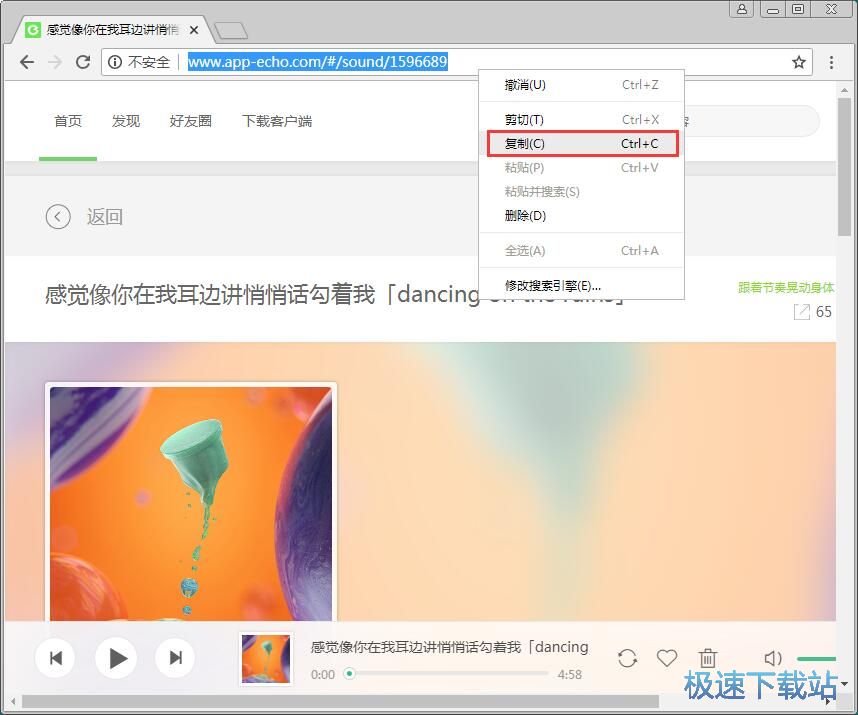Choose 复制(C) from the context menu

click(583, 143)
